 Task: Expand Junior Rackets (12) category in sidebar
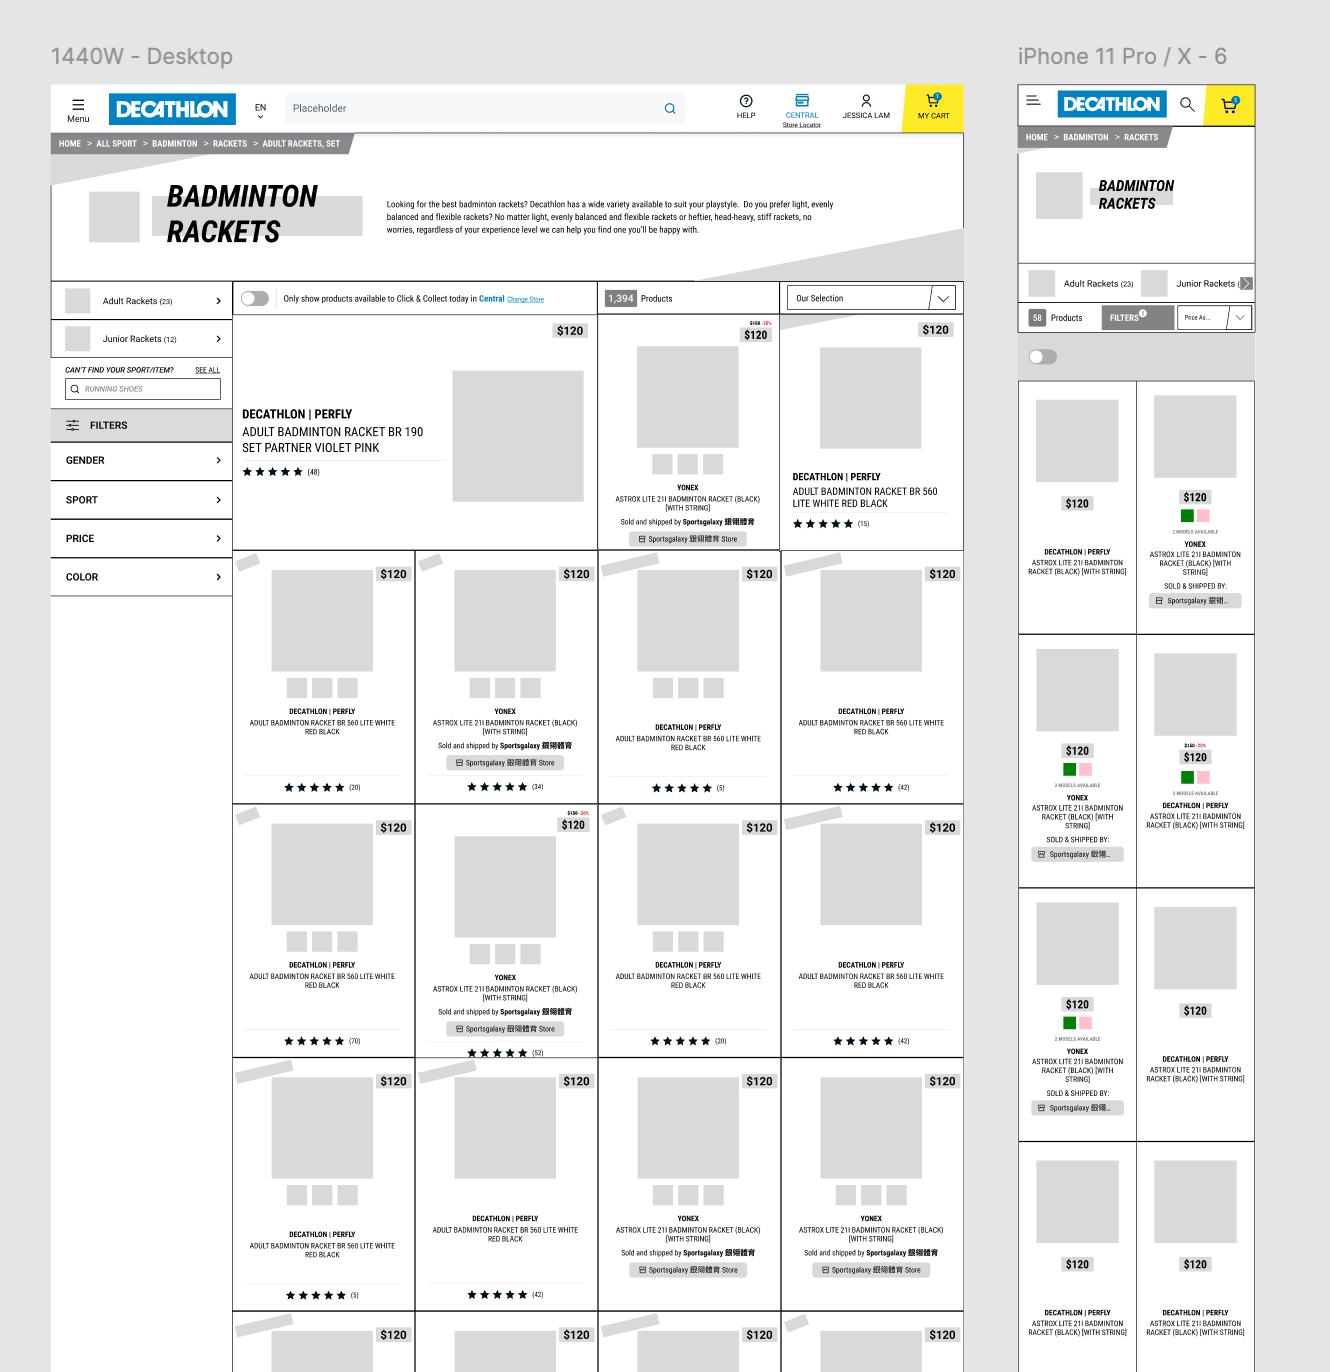pyautogui.click(x=141, y=339)
